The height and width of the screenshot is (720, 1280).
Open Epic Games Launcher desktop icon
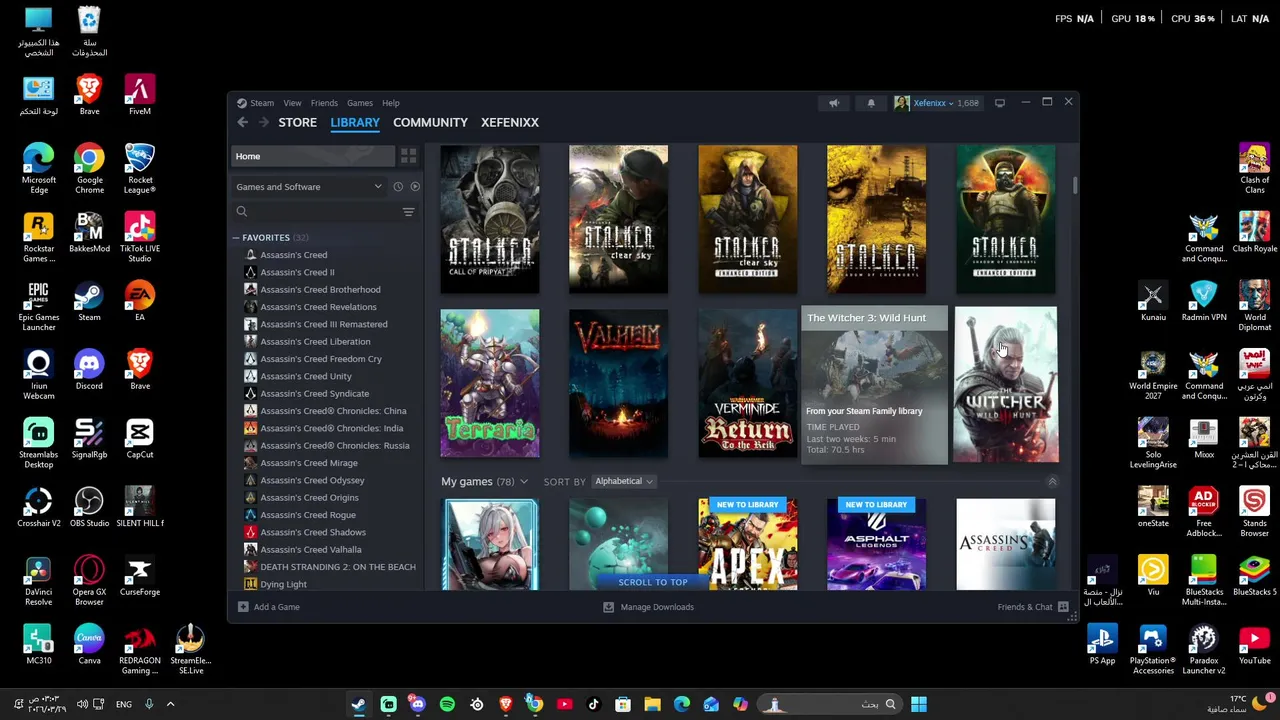tap(39, 305)
